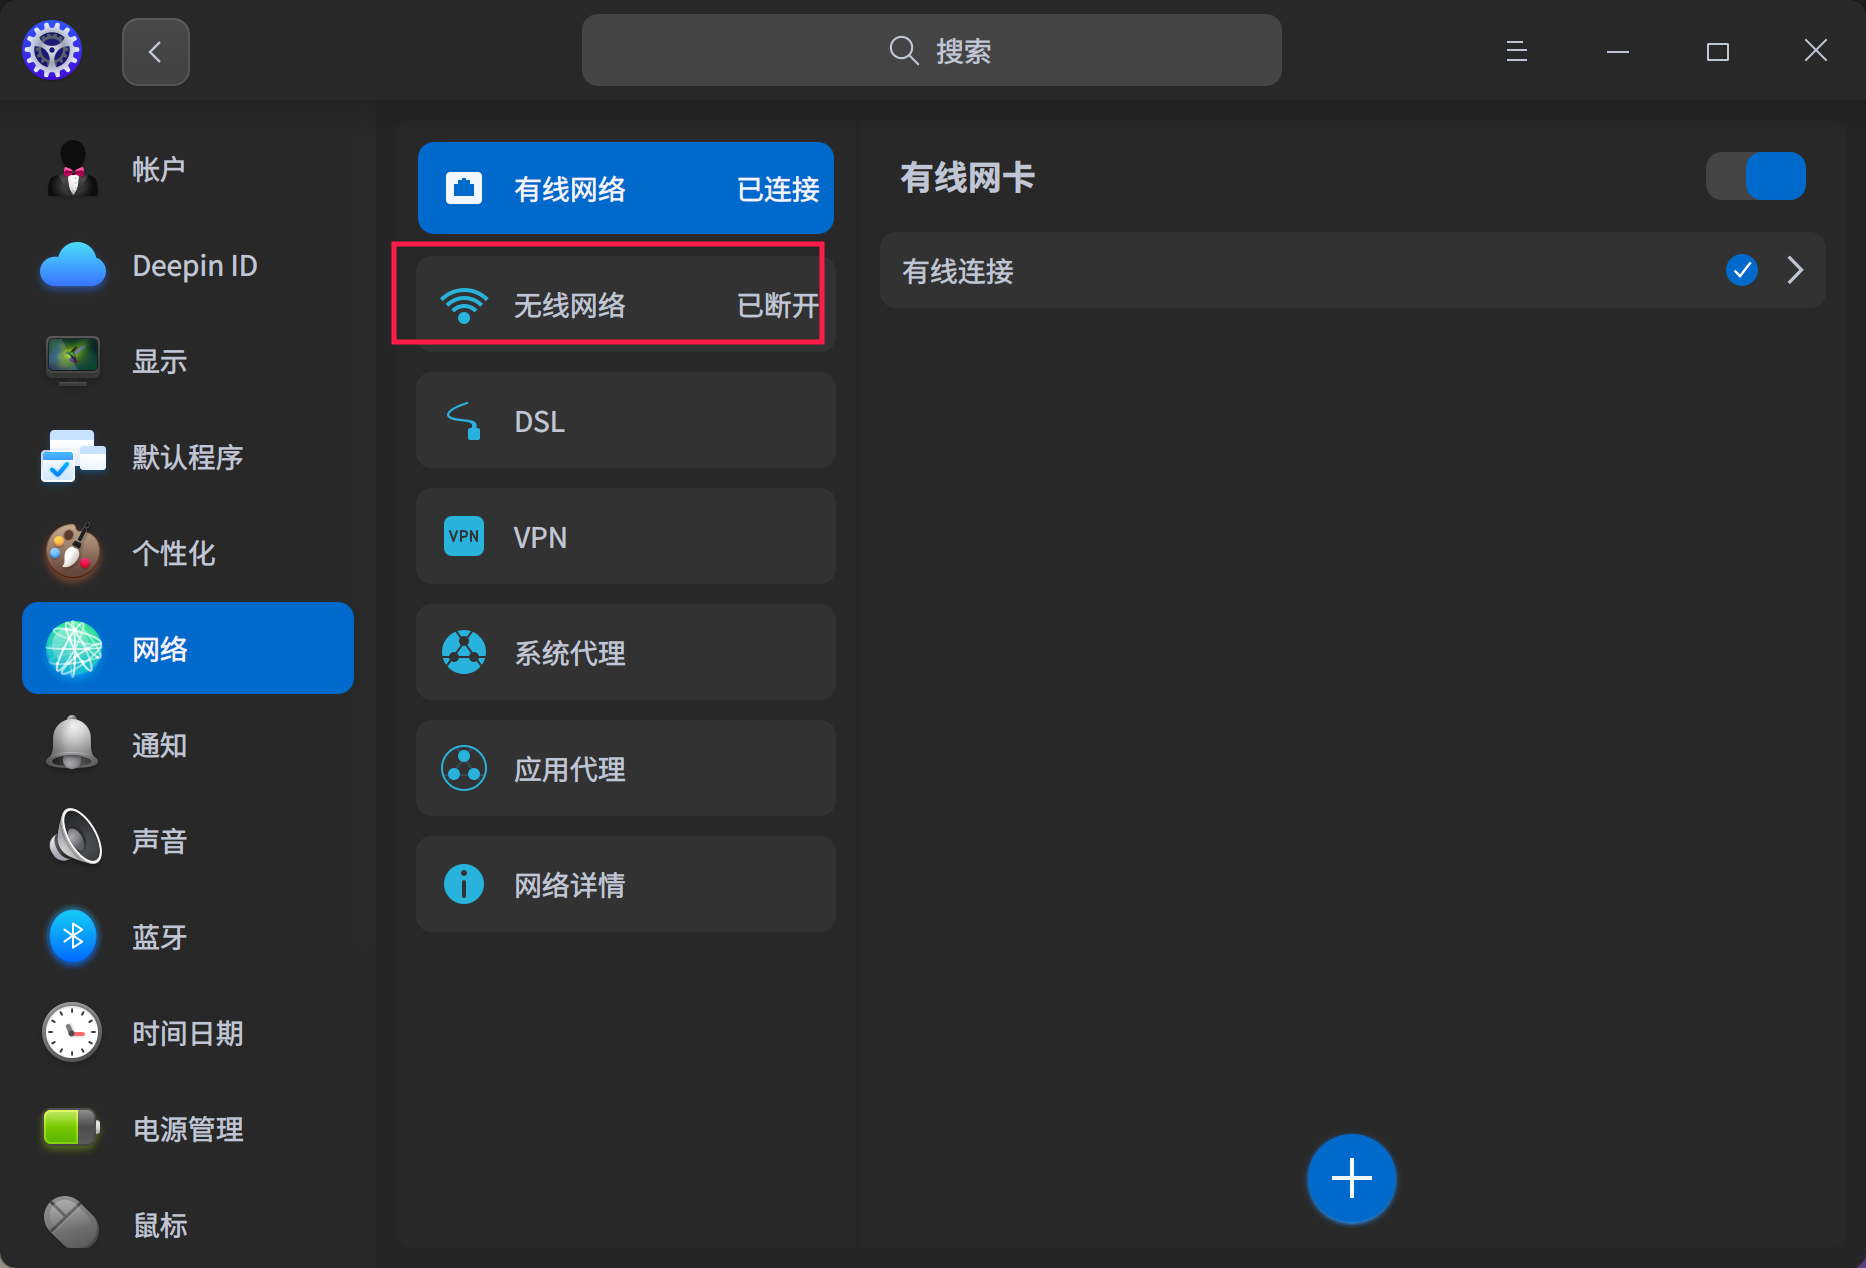Click the 个性化 palette icon
The image size is (1866, 1268).
click(x=73, y=552)
